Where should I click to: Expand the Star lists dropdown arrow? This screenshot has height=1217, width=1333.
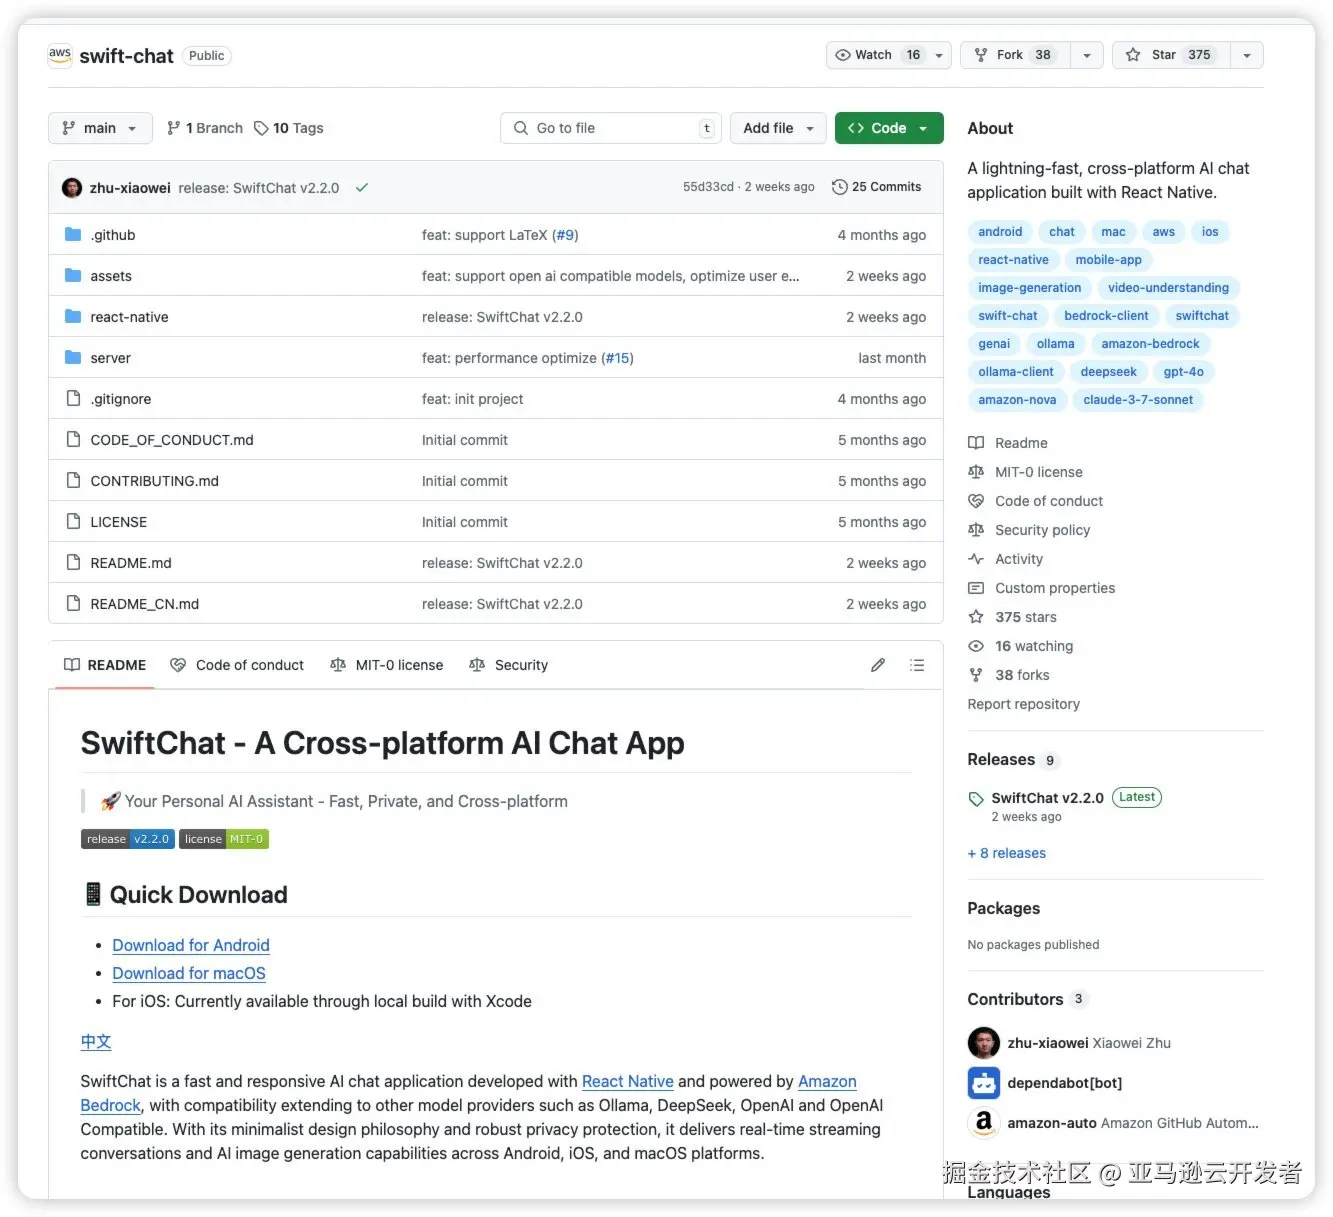pyautogui.click(x=1247, y=55)
